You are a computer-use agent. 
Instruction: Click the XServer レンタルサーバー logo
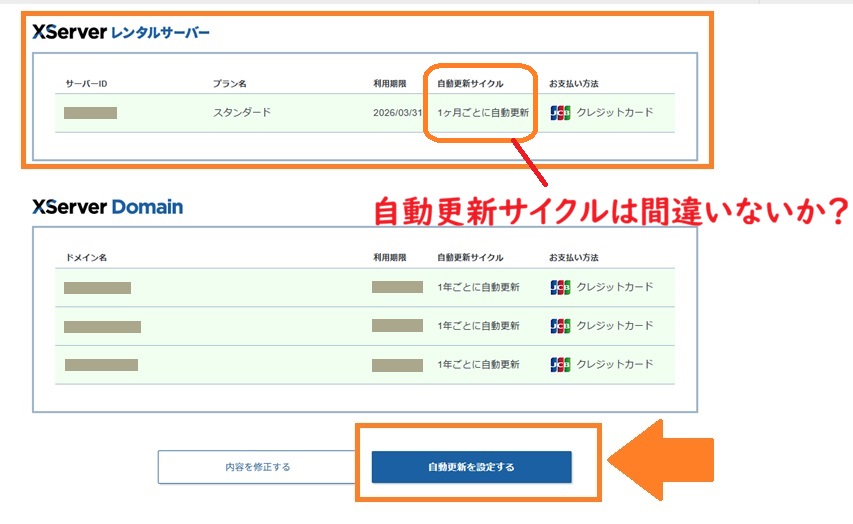point(121,32)
